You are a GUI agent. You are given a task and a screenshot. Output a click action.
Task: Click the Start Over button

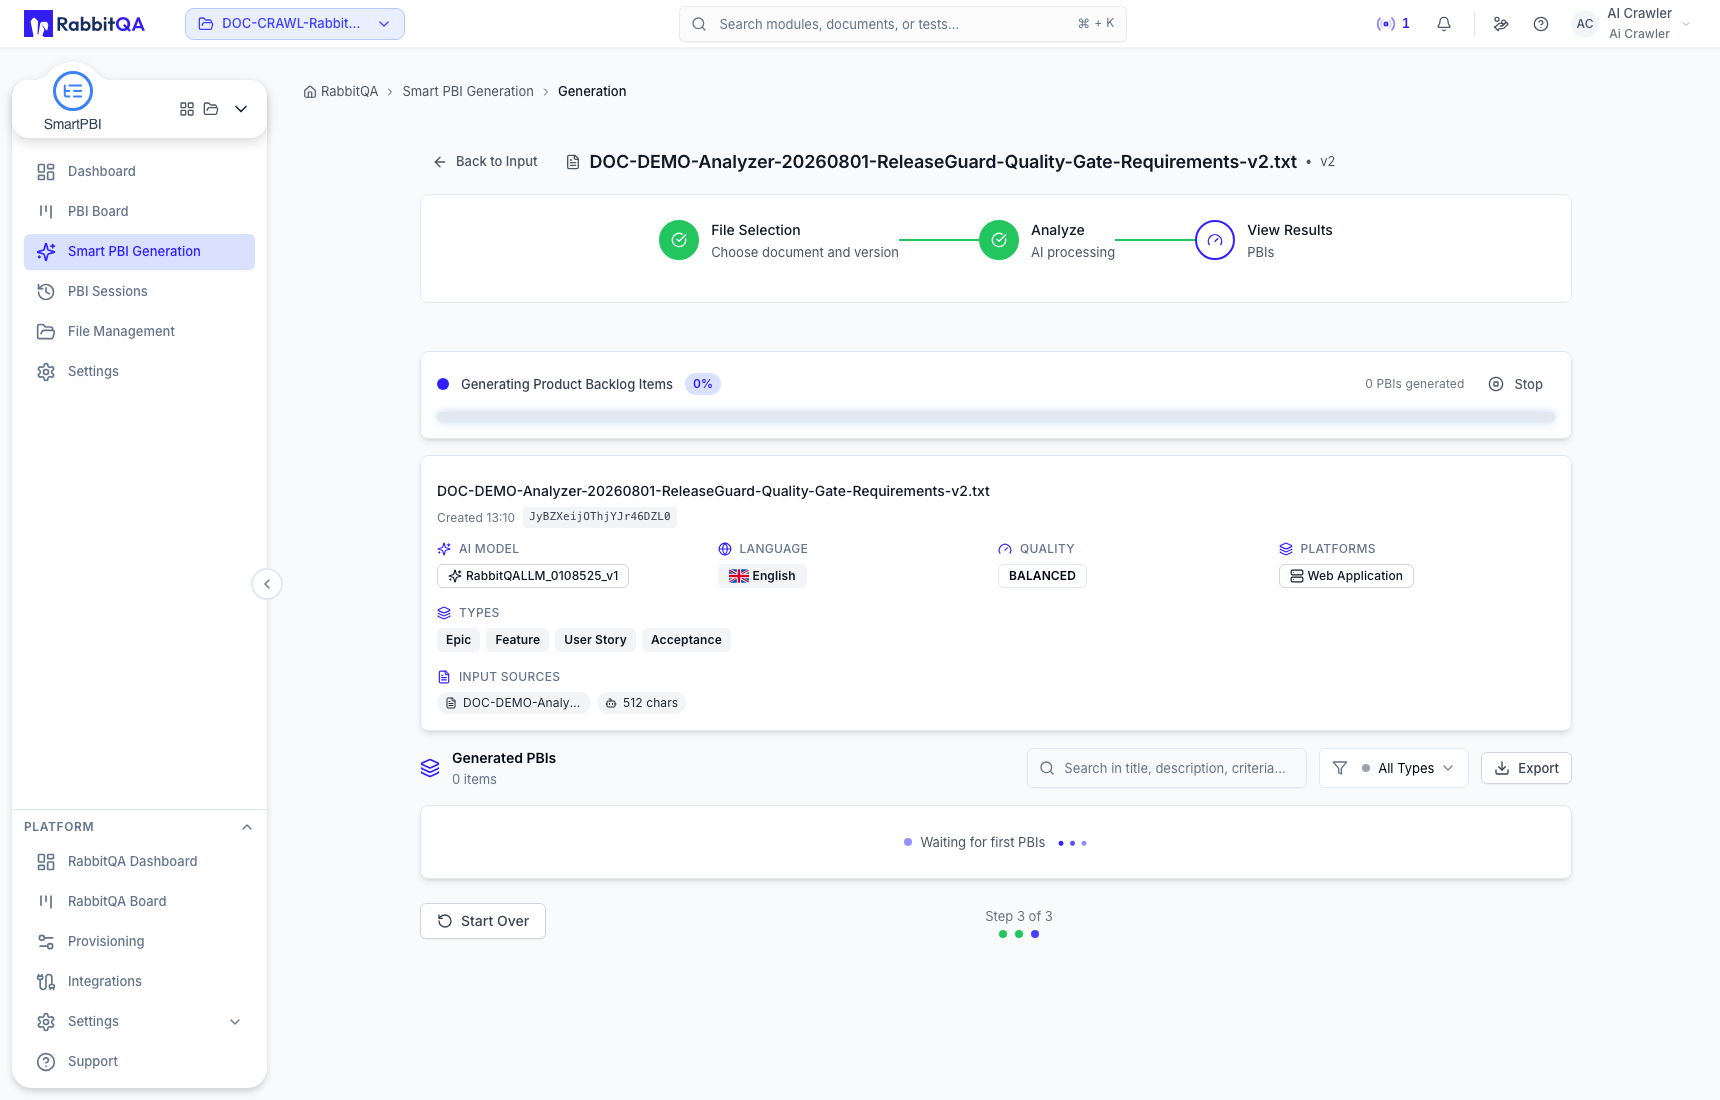(483, 921)
